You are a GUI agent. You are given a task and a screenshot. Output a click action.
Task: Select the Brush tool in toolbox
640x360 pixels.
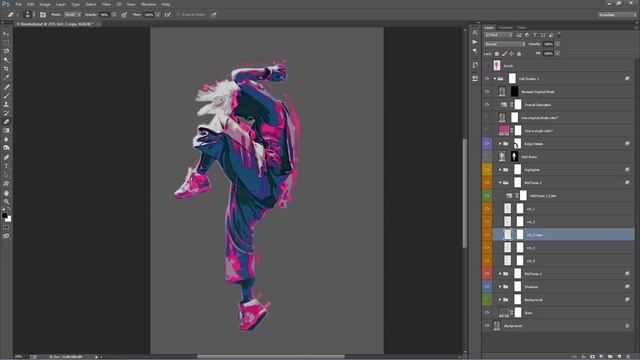click(6, 96)
